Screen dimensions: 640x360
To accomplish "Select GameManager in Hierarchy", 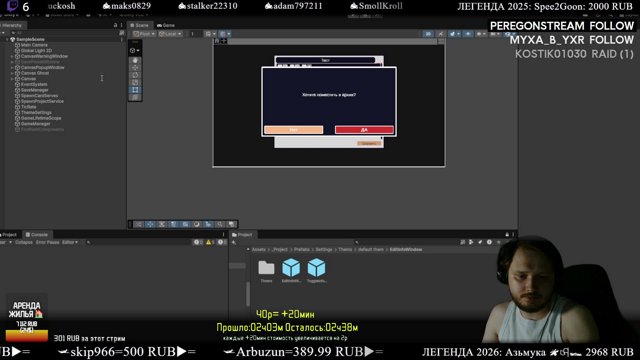I will point(36,124).
